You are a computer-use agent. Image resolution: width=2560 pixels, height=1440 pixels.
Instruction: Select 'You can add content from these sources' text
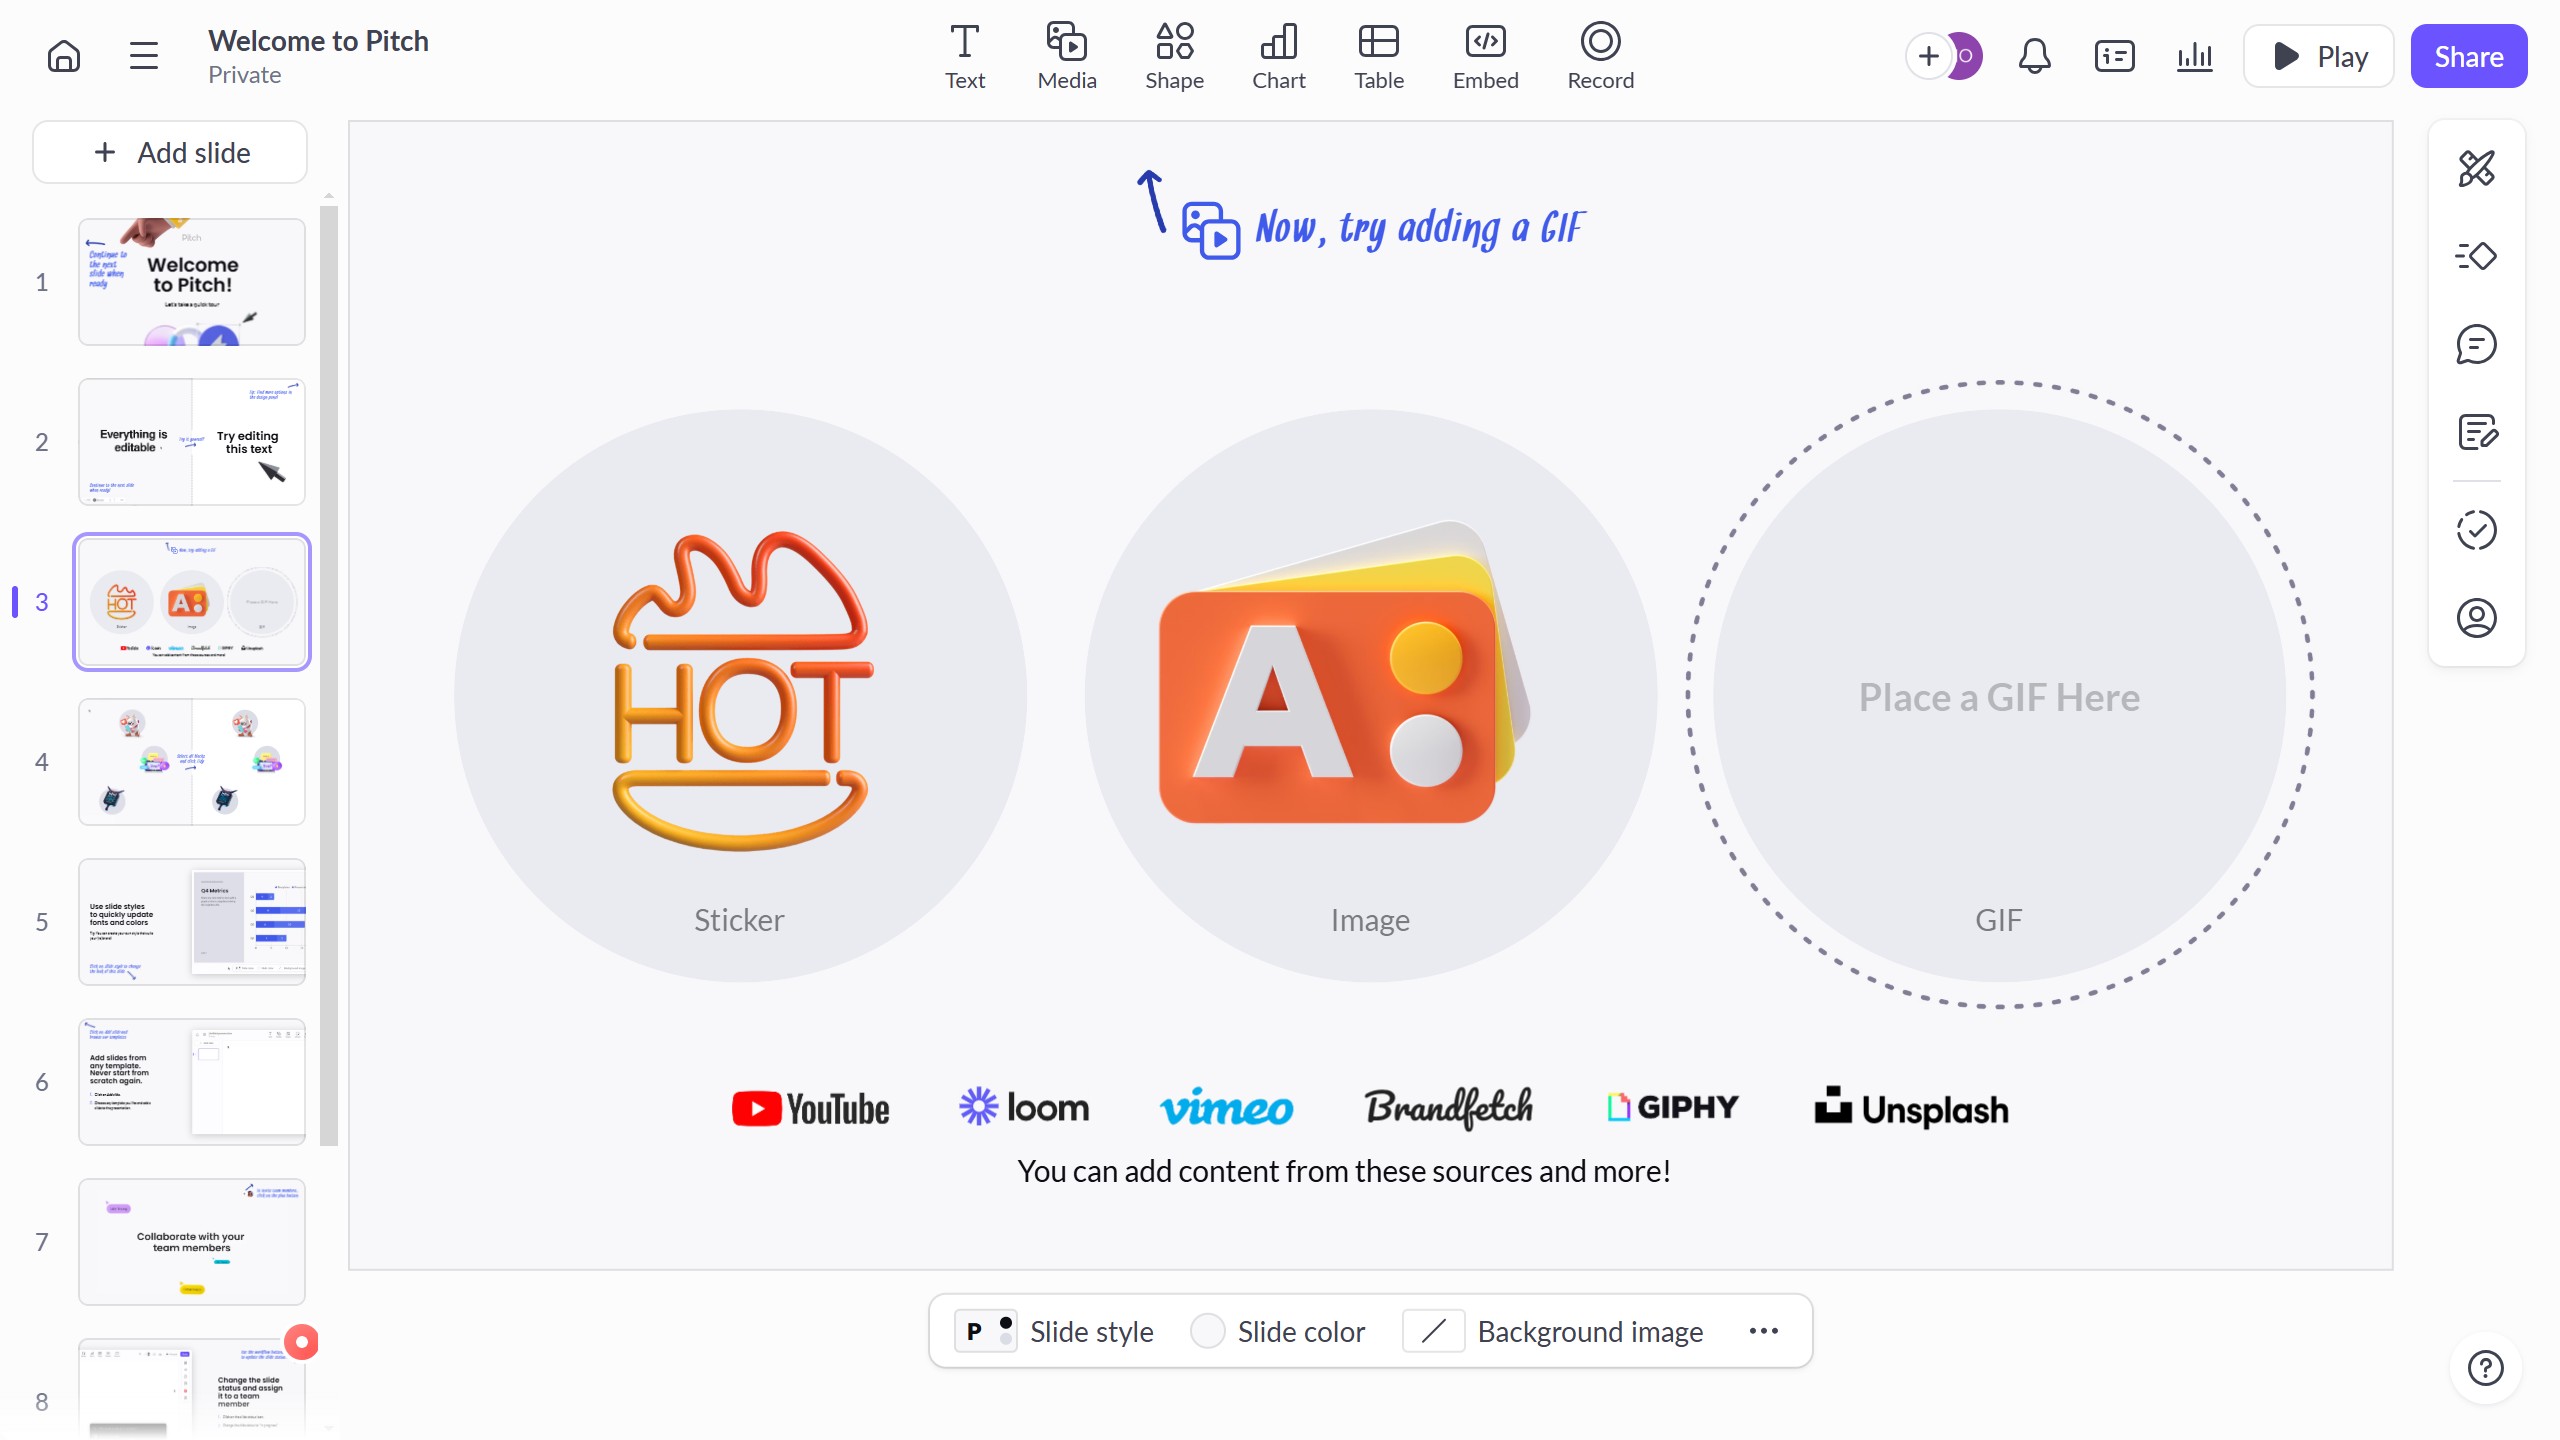[x=1344, y=1171]
